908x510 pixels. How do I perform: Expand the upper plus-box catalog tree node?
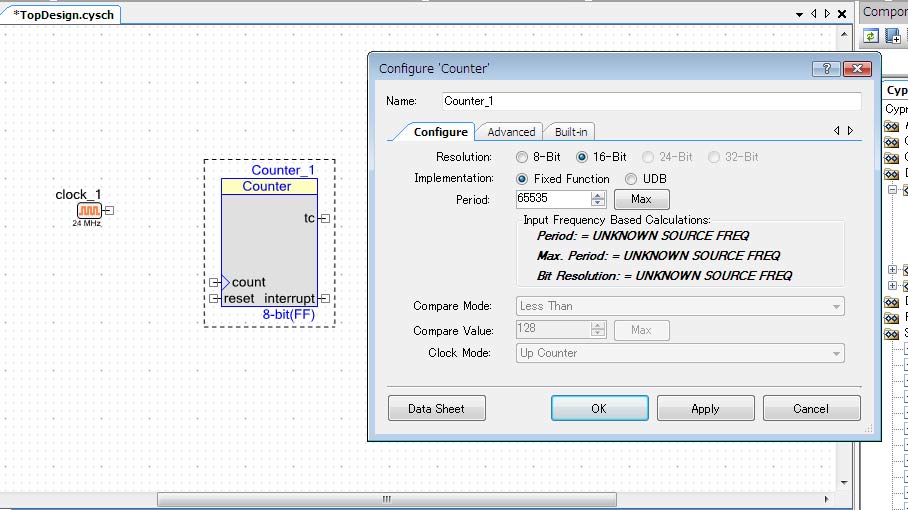pyautogui.click(x=892, y=269)
